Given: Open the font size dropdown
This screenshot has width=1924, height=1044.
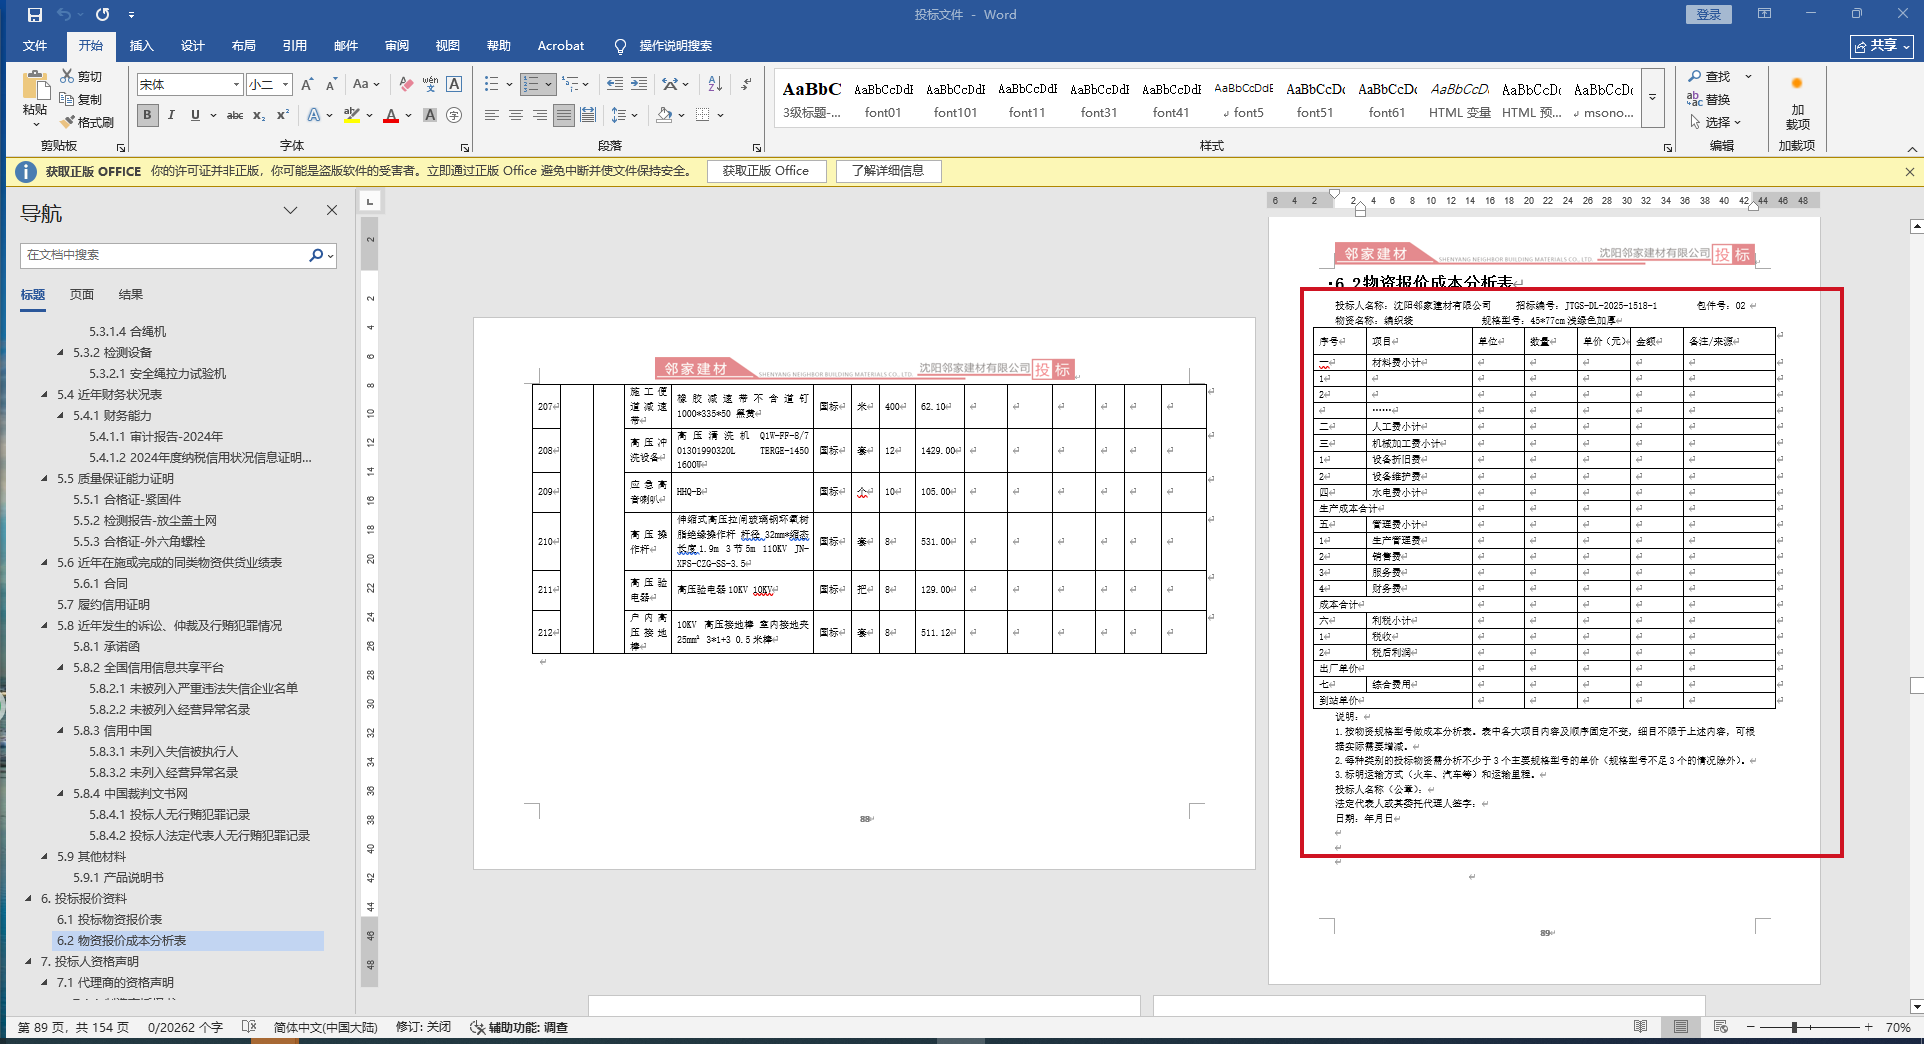Looking at the screenshot, I should pyautogui.click(x=285, y=85).
